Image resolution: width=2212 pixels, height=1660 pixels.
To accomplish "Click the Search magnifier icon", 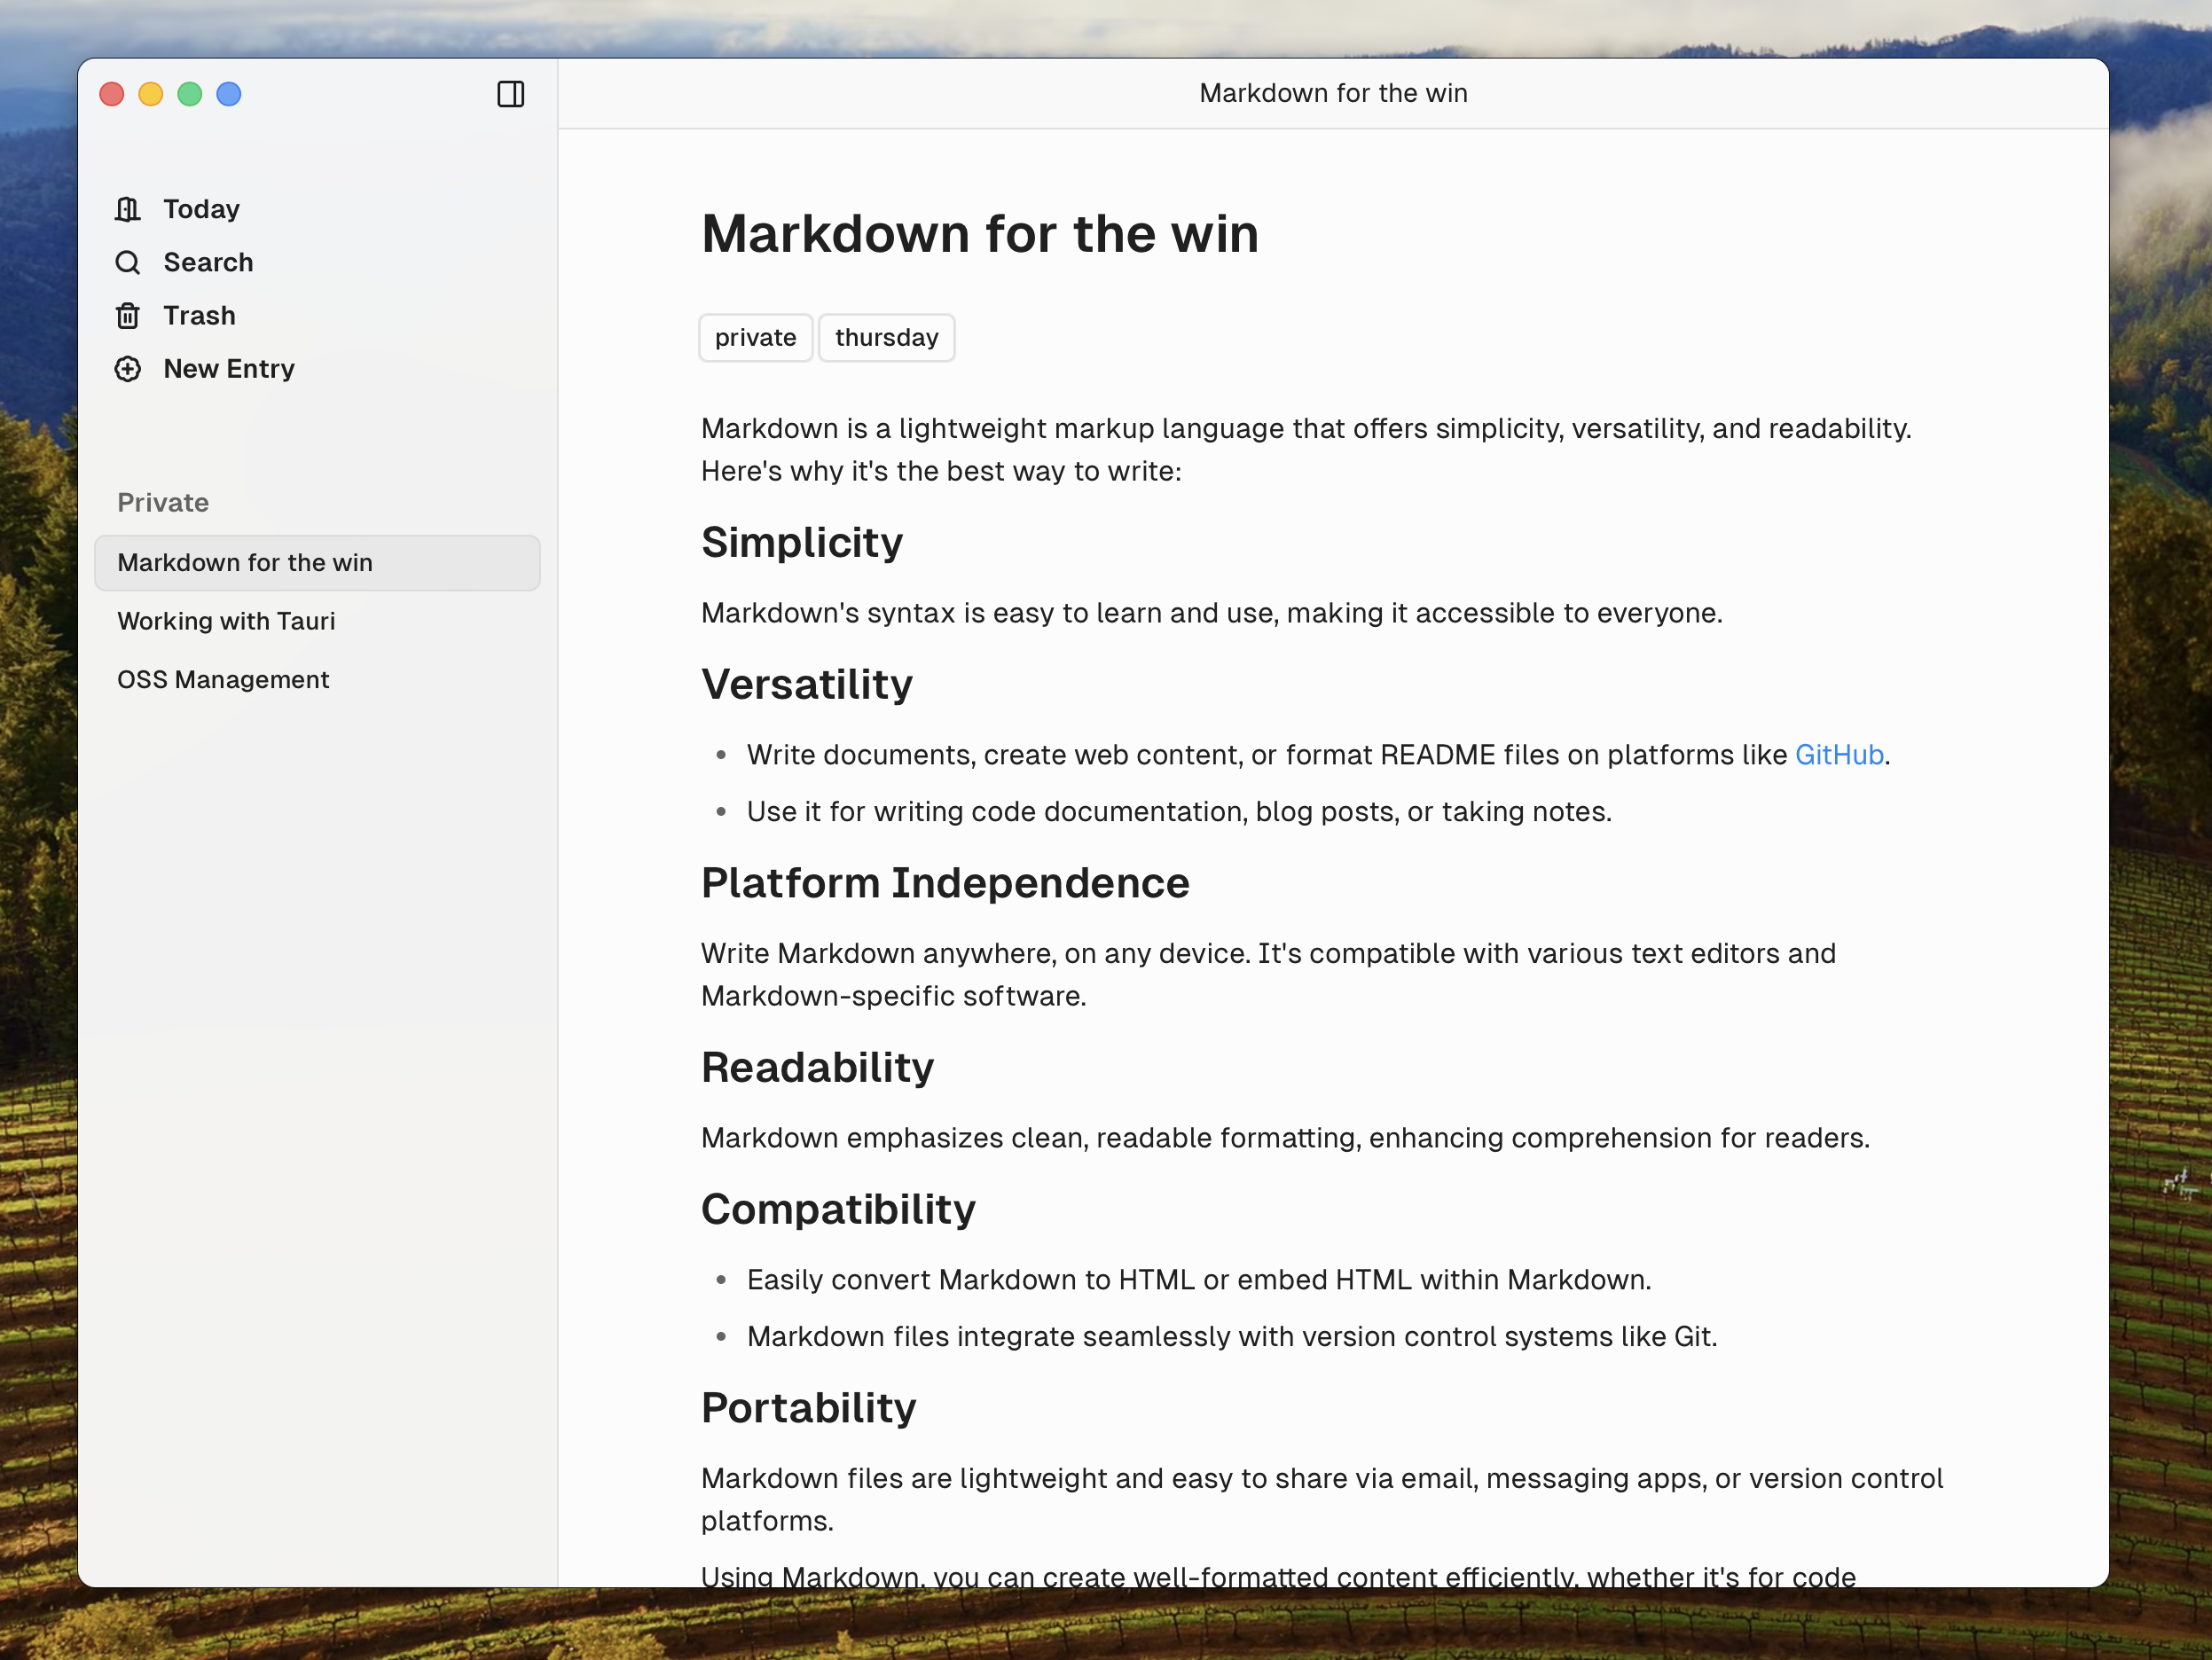I will (128, 262).
